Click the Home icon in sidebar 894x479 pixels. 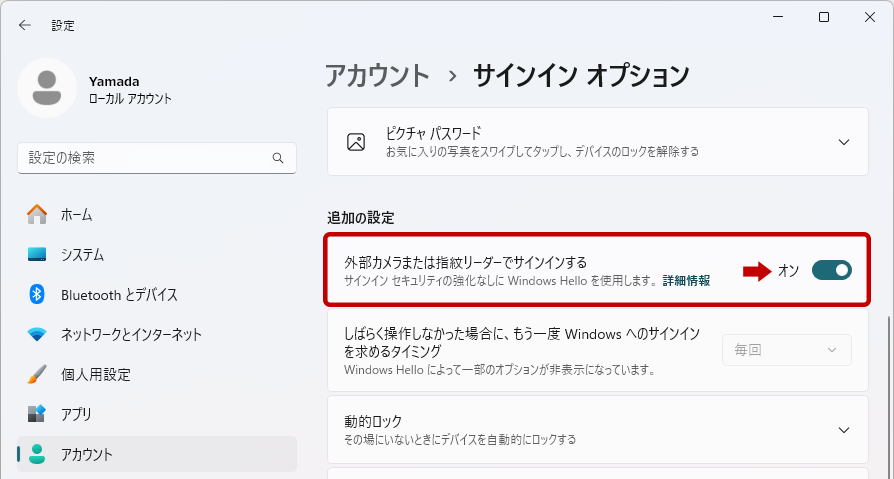click(x=37, y=214)
